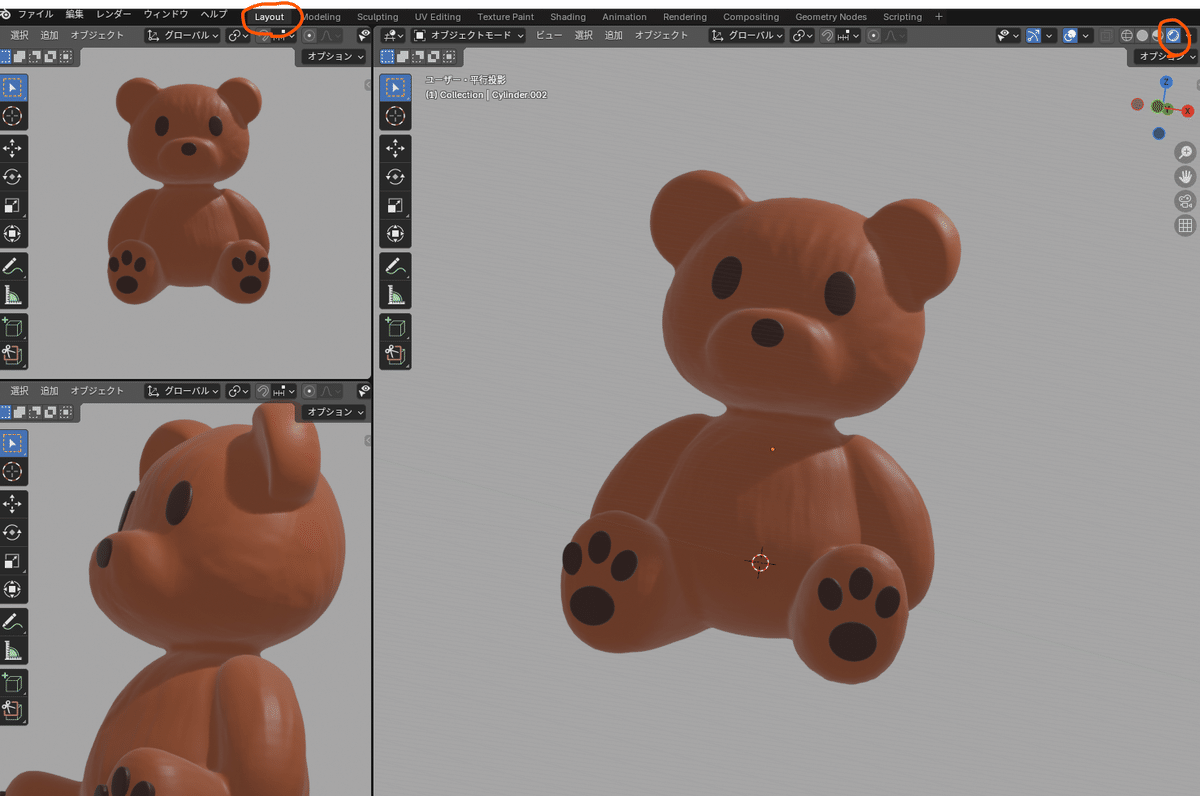1200x796 pixels.
Task: Open the オブジェクト menu in the top-left viewport header
Action: 97,35
